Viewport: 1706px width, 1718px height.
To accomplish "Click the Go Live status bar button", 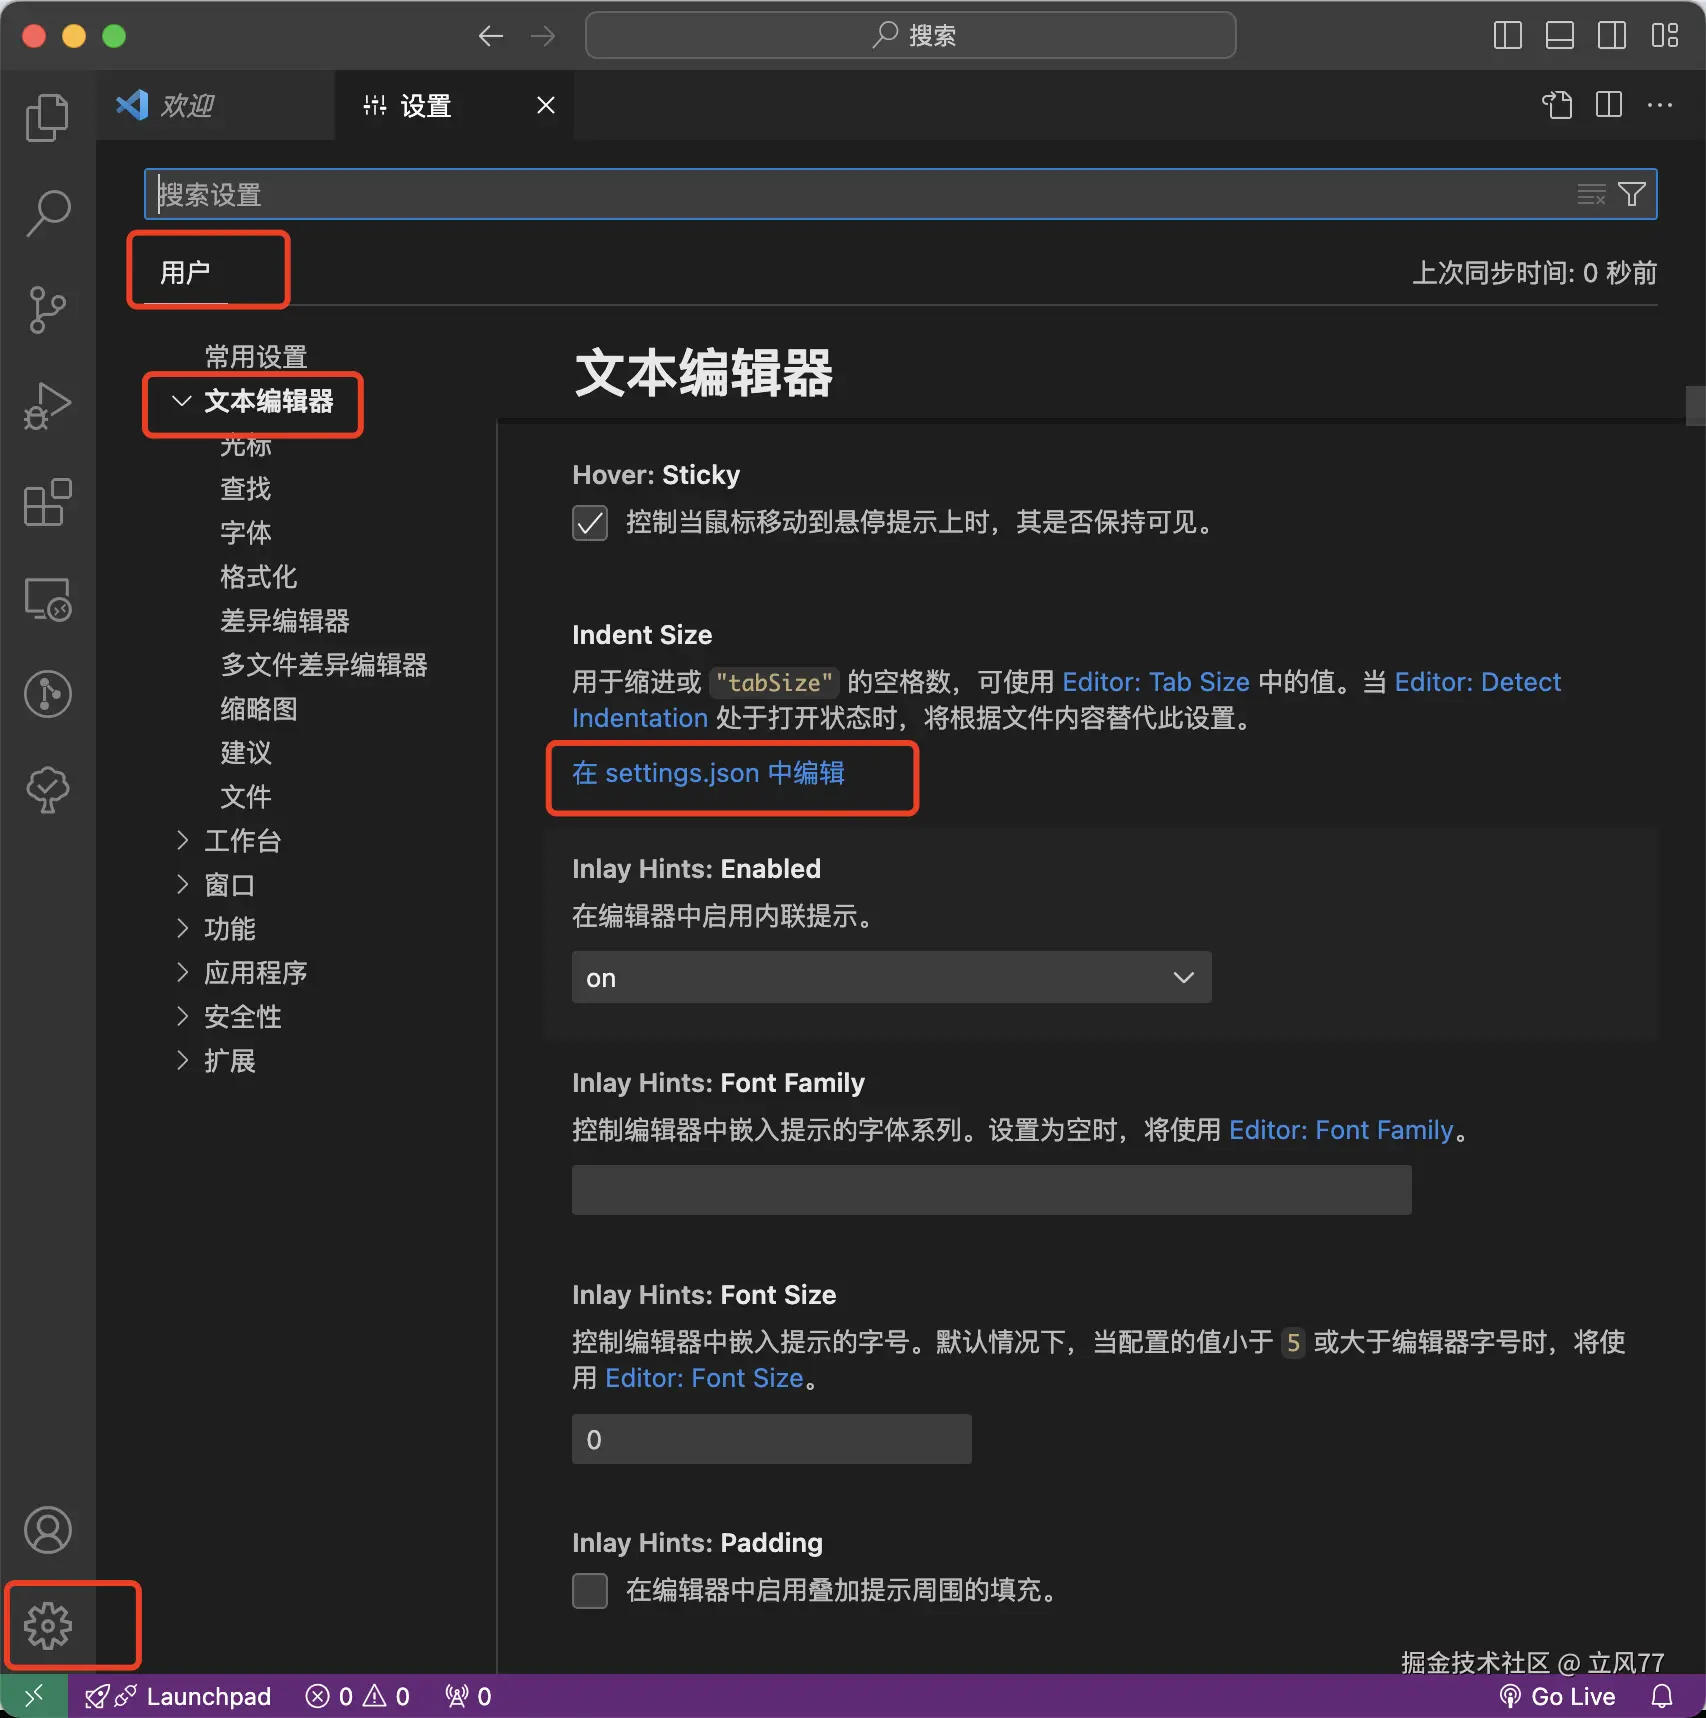I will [x=1558, y=1696].
